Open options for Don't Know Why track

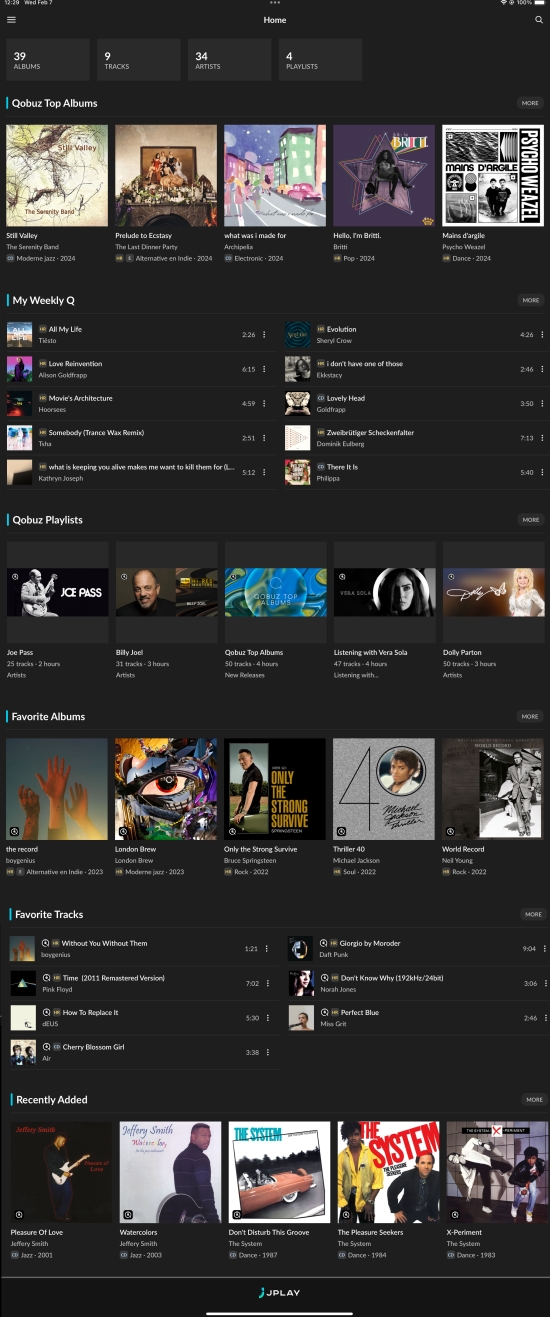(545, 983)
